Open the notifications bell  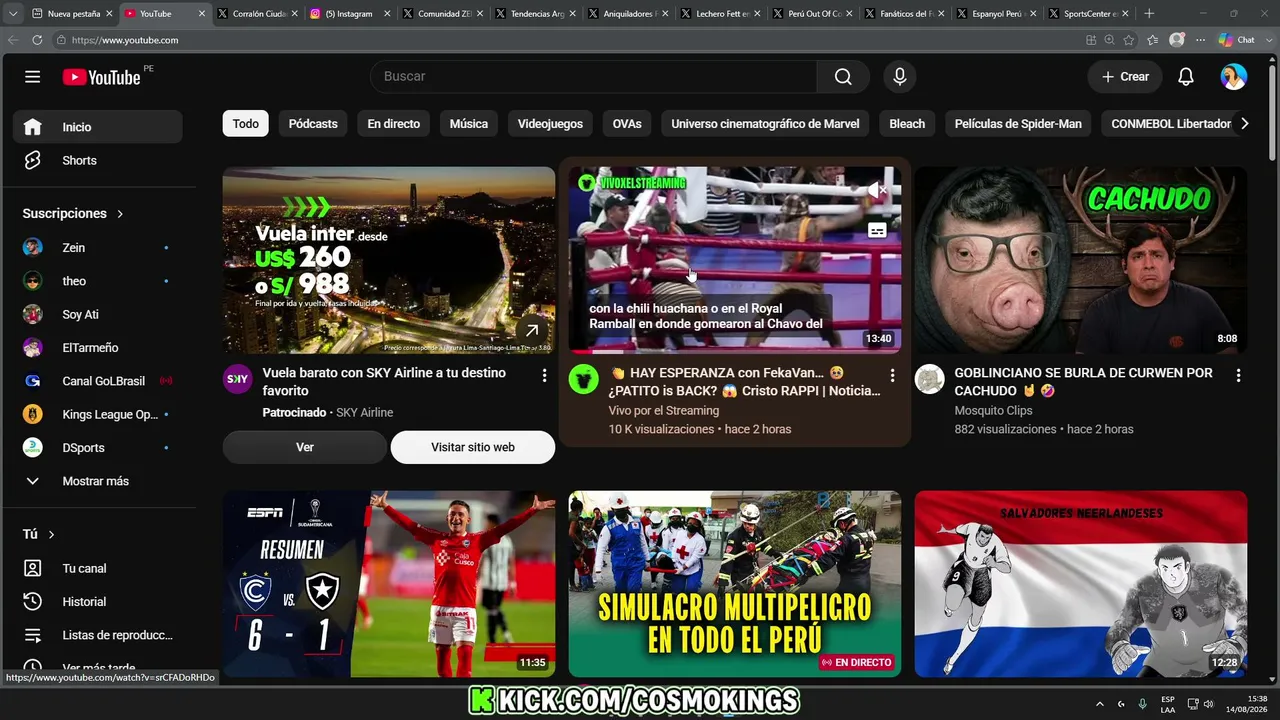[x=1186, y=77]
